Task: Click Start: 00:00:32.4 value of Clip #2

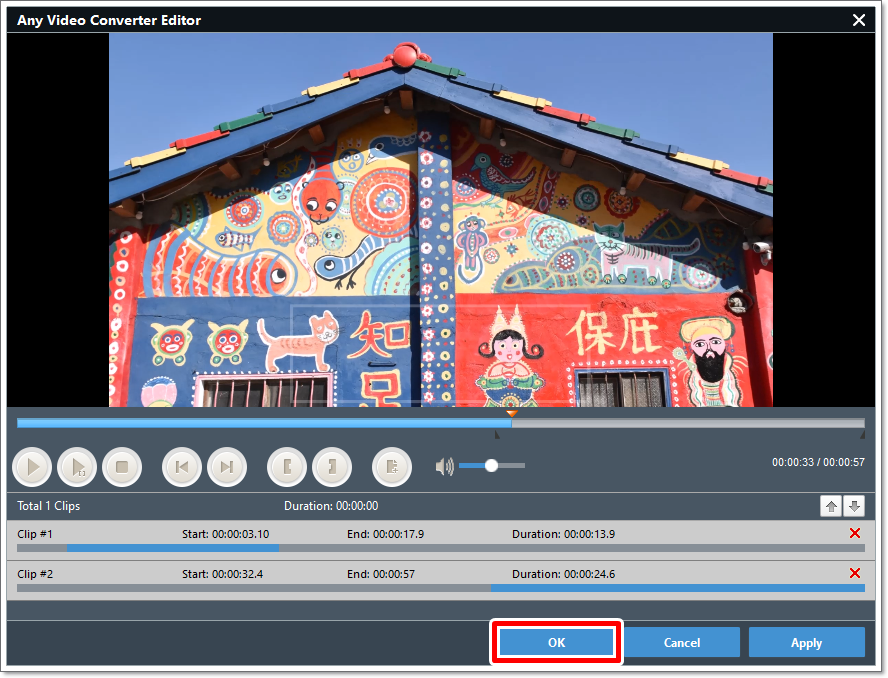Action: pyautogui.click(x=223, y=574)
